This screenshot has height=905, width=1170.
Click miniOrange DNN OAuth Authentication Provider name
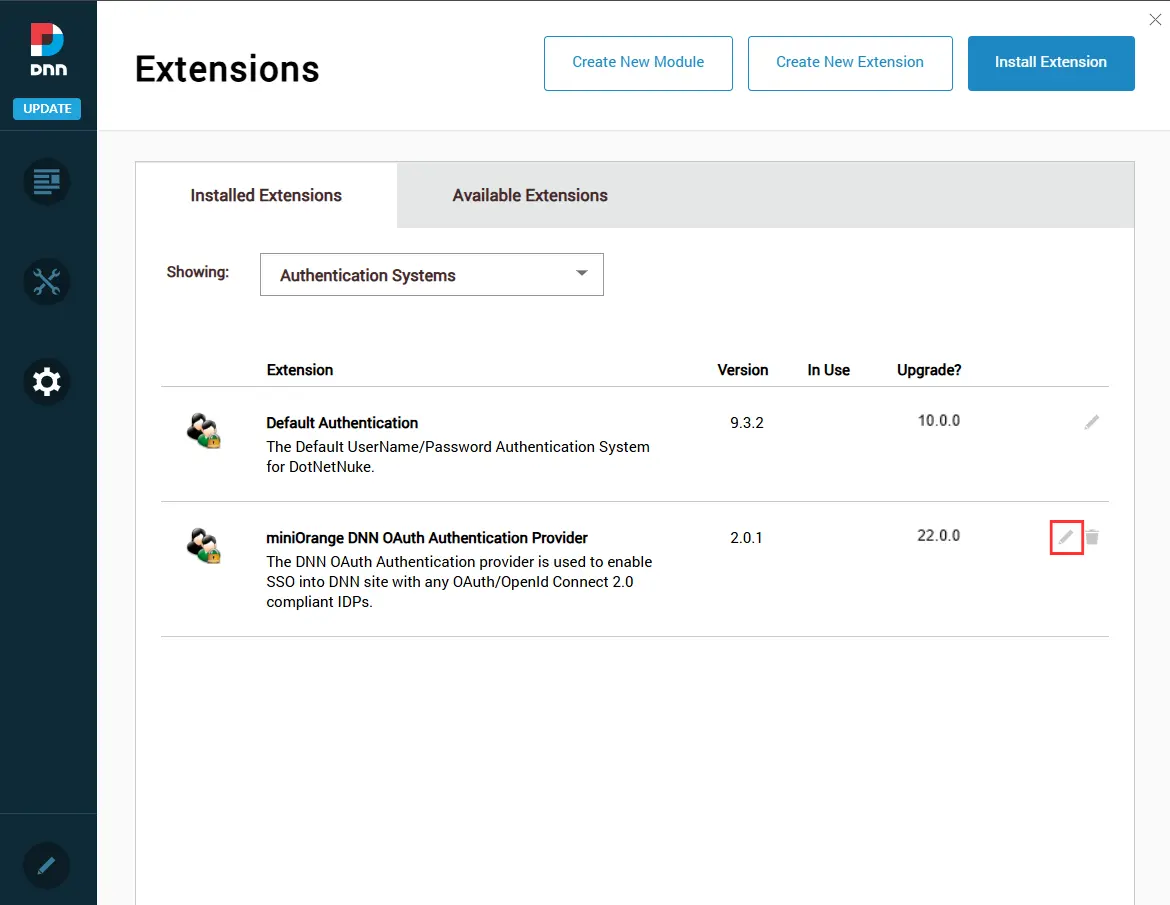tap(427, 538)
